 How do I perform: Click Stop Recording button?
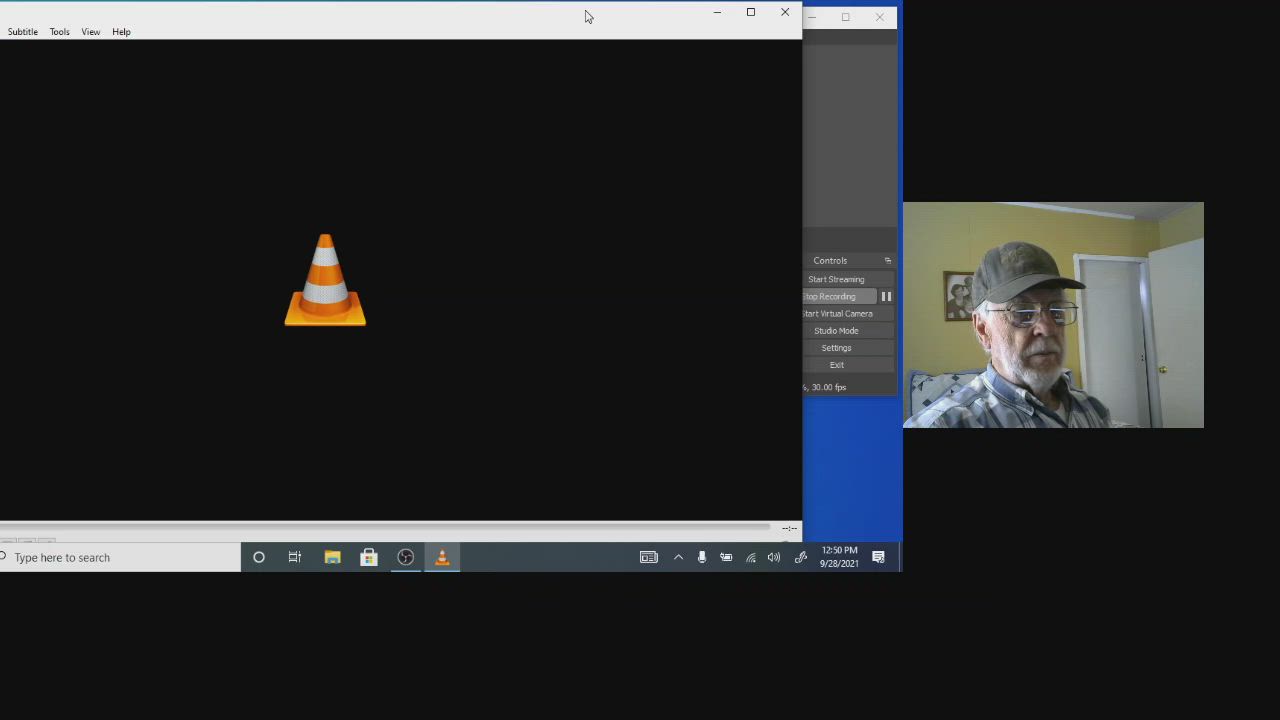click(834, 297)
